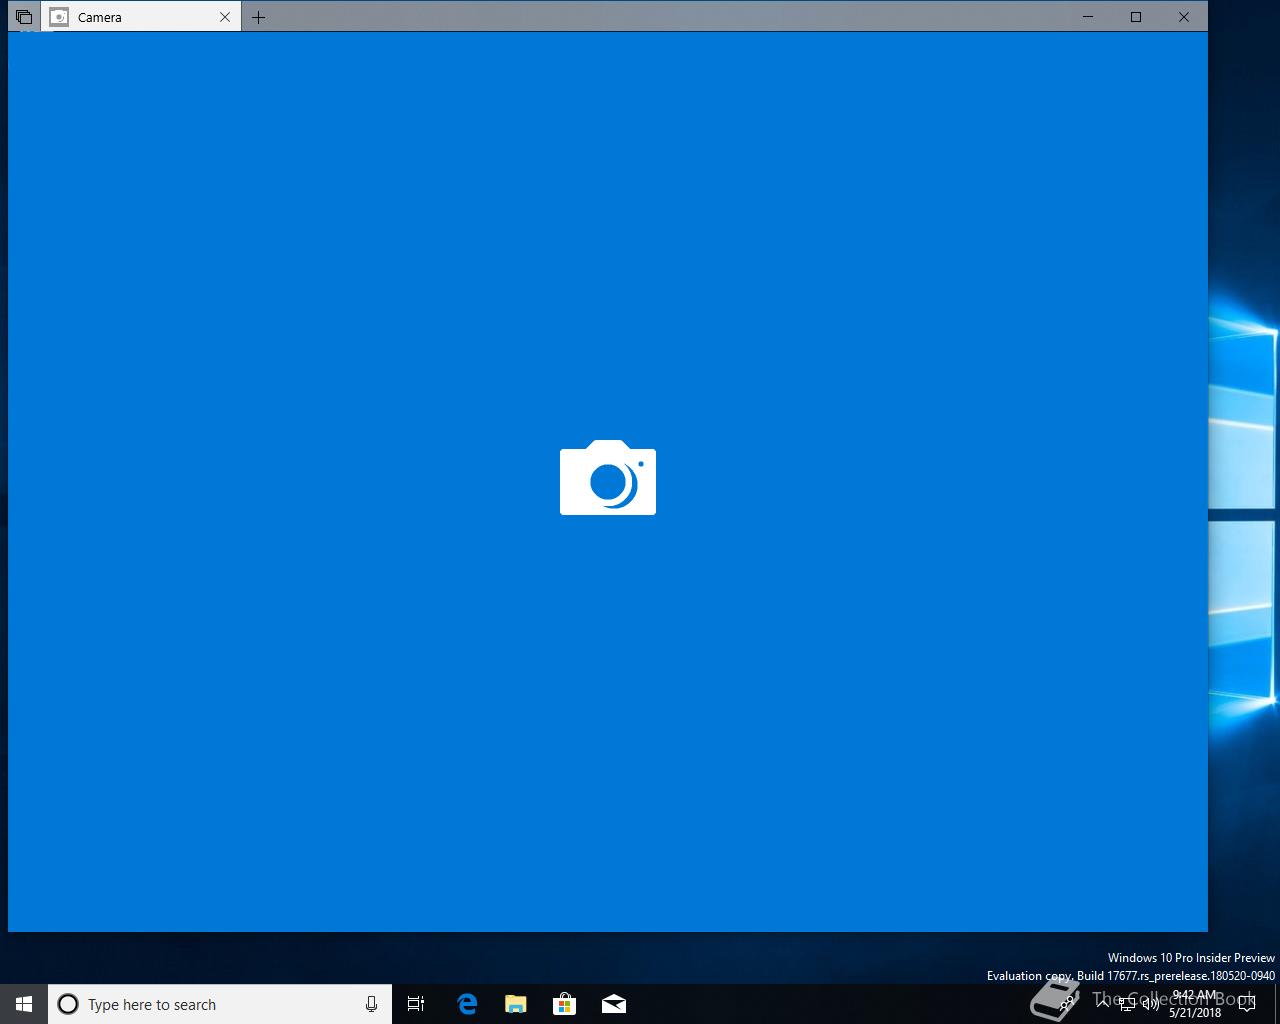
Task: Click the Type here to search box
Action: 220,1004
